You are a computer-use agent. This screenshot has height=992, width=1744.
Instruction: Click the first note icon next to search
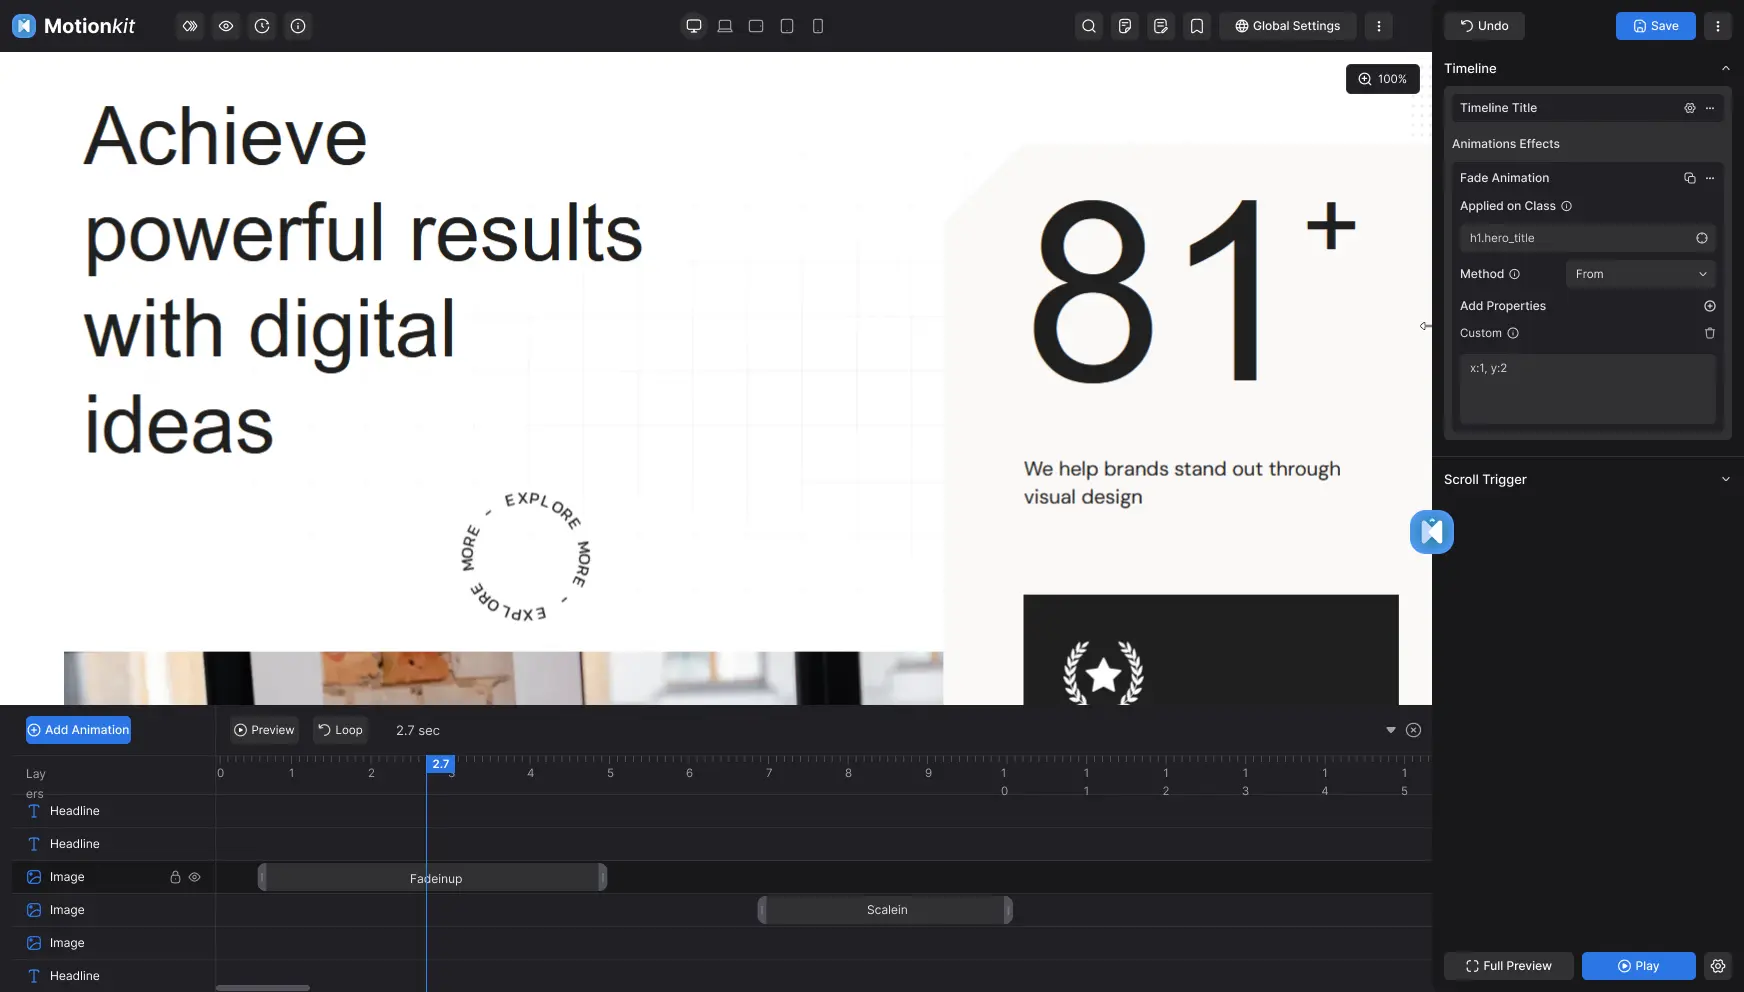[x=1125, y=26]
